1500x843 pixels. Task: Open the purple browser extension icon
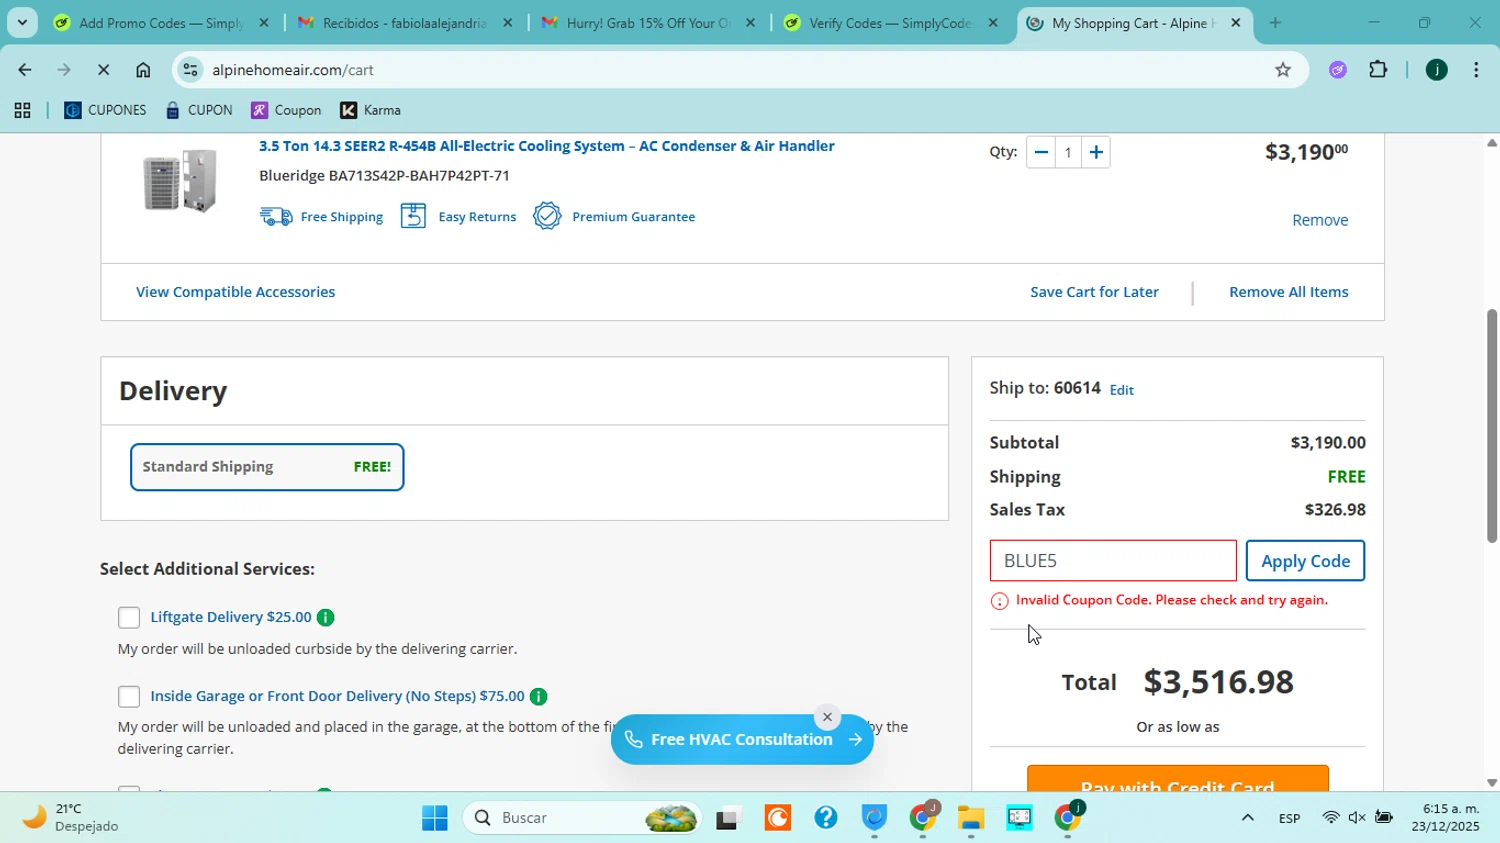click(1338, 70)
